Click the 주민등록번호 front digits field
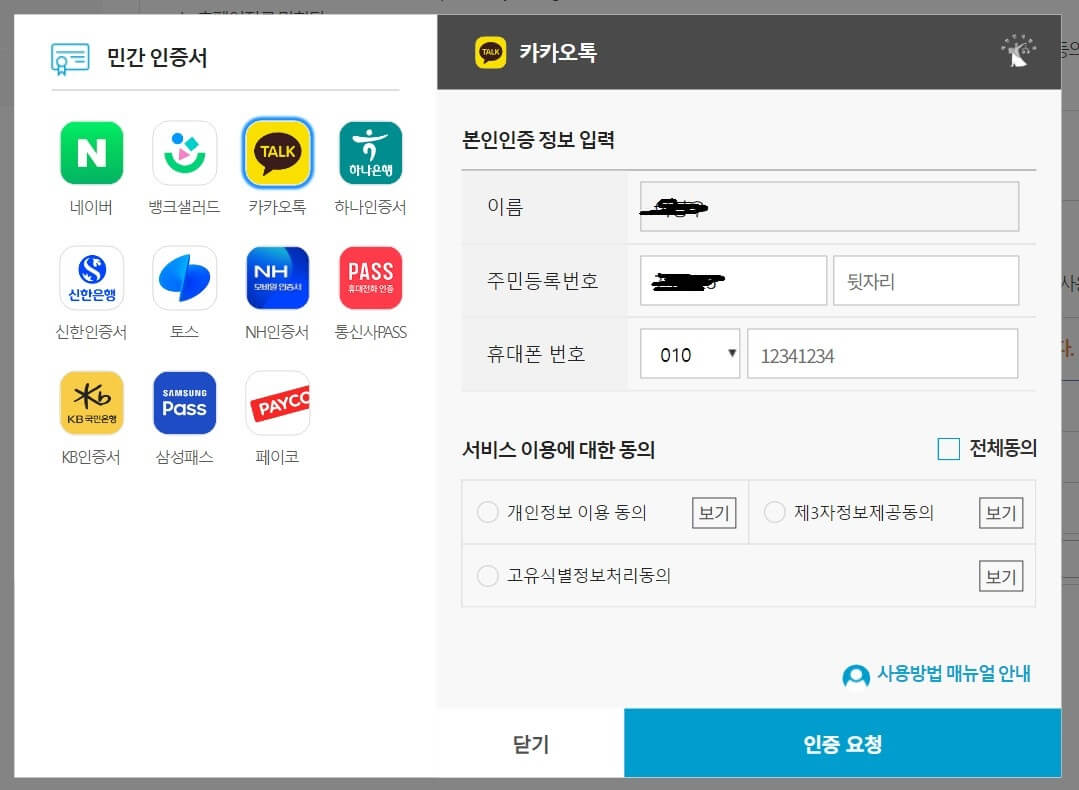This screenshot has height=790, width=1079. pyautogui.click(x=733, y=280)
